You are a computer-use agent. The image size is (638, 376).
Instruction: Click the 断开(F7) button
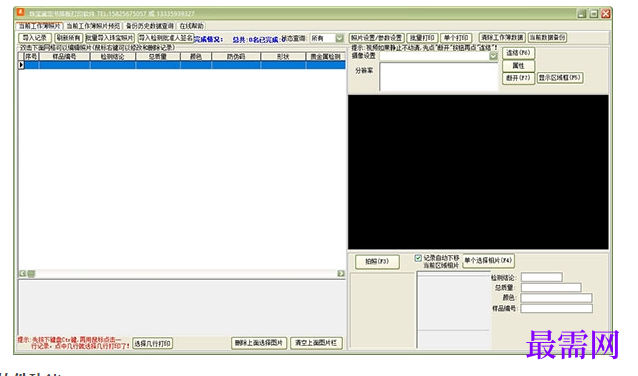coord(518,78)
